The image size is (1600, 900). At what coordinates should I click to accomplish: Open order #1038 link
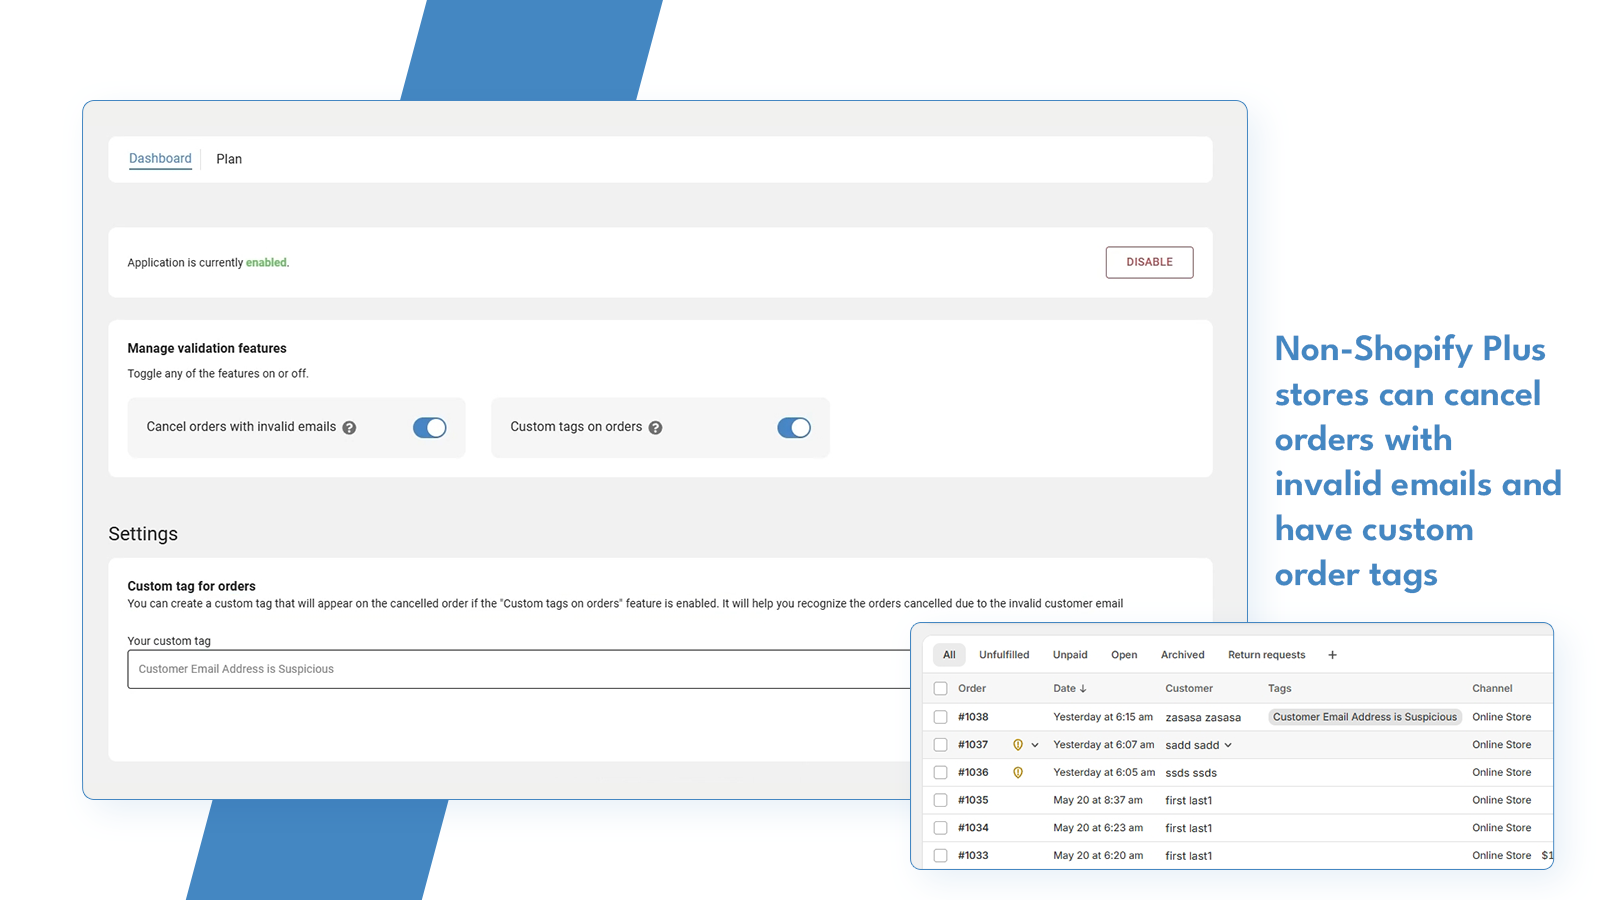[x=973, y=717]
